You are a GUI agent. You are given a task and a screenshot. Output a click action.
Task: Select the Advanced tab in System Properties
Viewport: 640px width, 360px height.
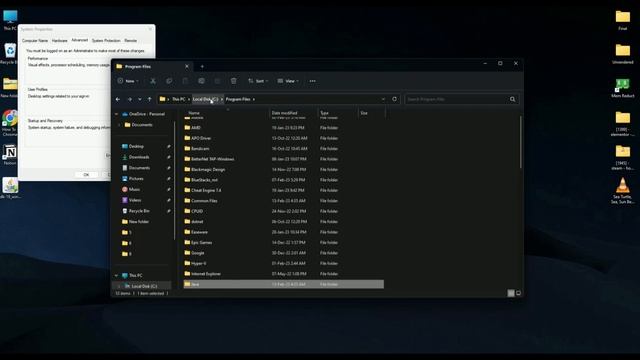click(x=80, y=40)
